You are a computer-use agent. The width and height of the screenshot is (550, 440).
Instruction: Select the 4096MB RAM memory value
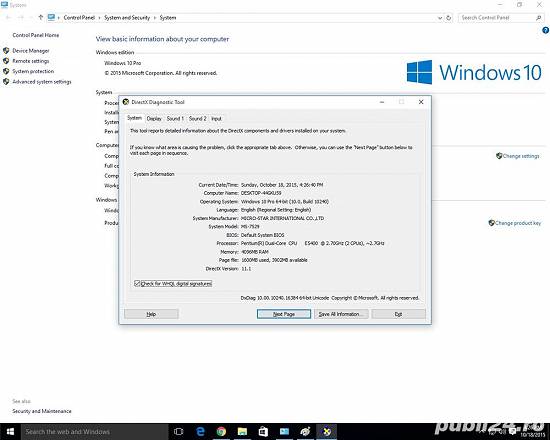click(254, 252)
